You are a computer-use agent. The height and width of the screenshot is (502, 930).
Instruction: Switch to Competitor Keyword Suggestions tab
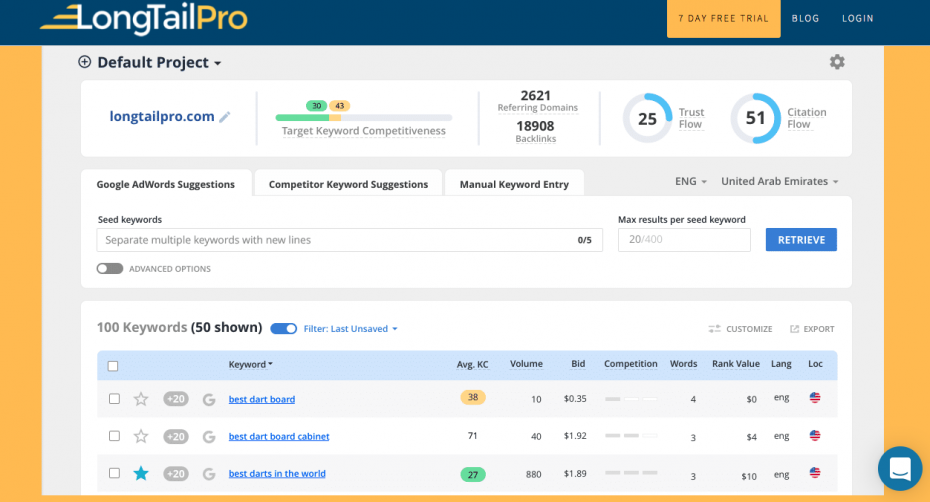tap(348, 184)
